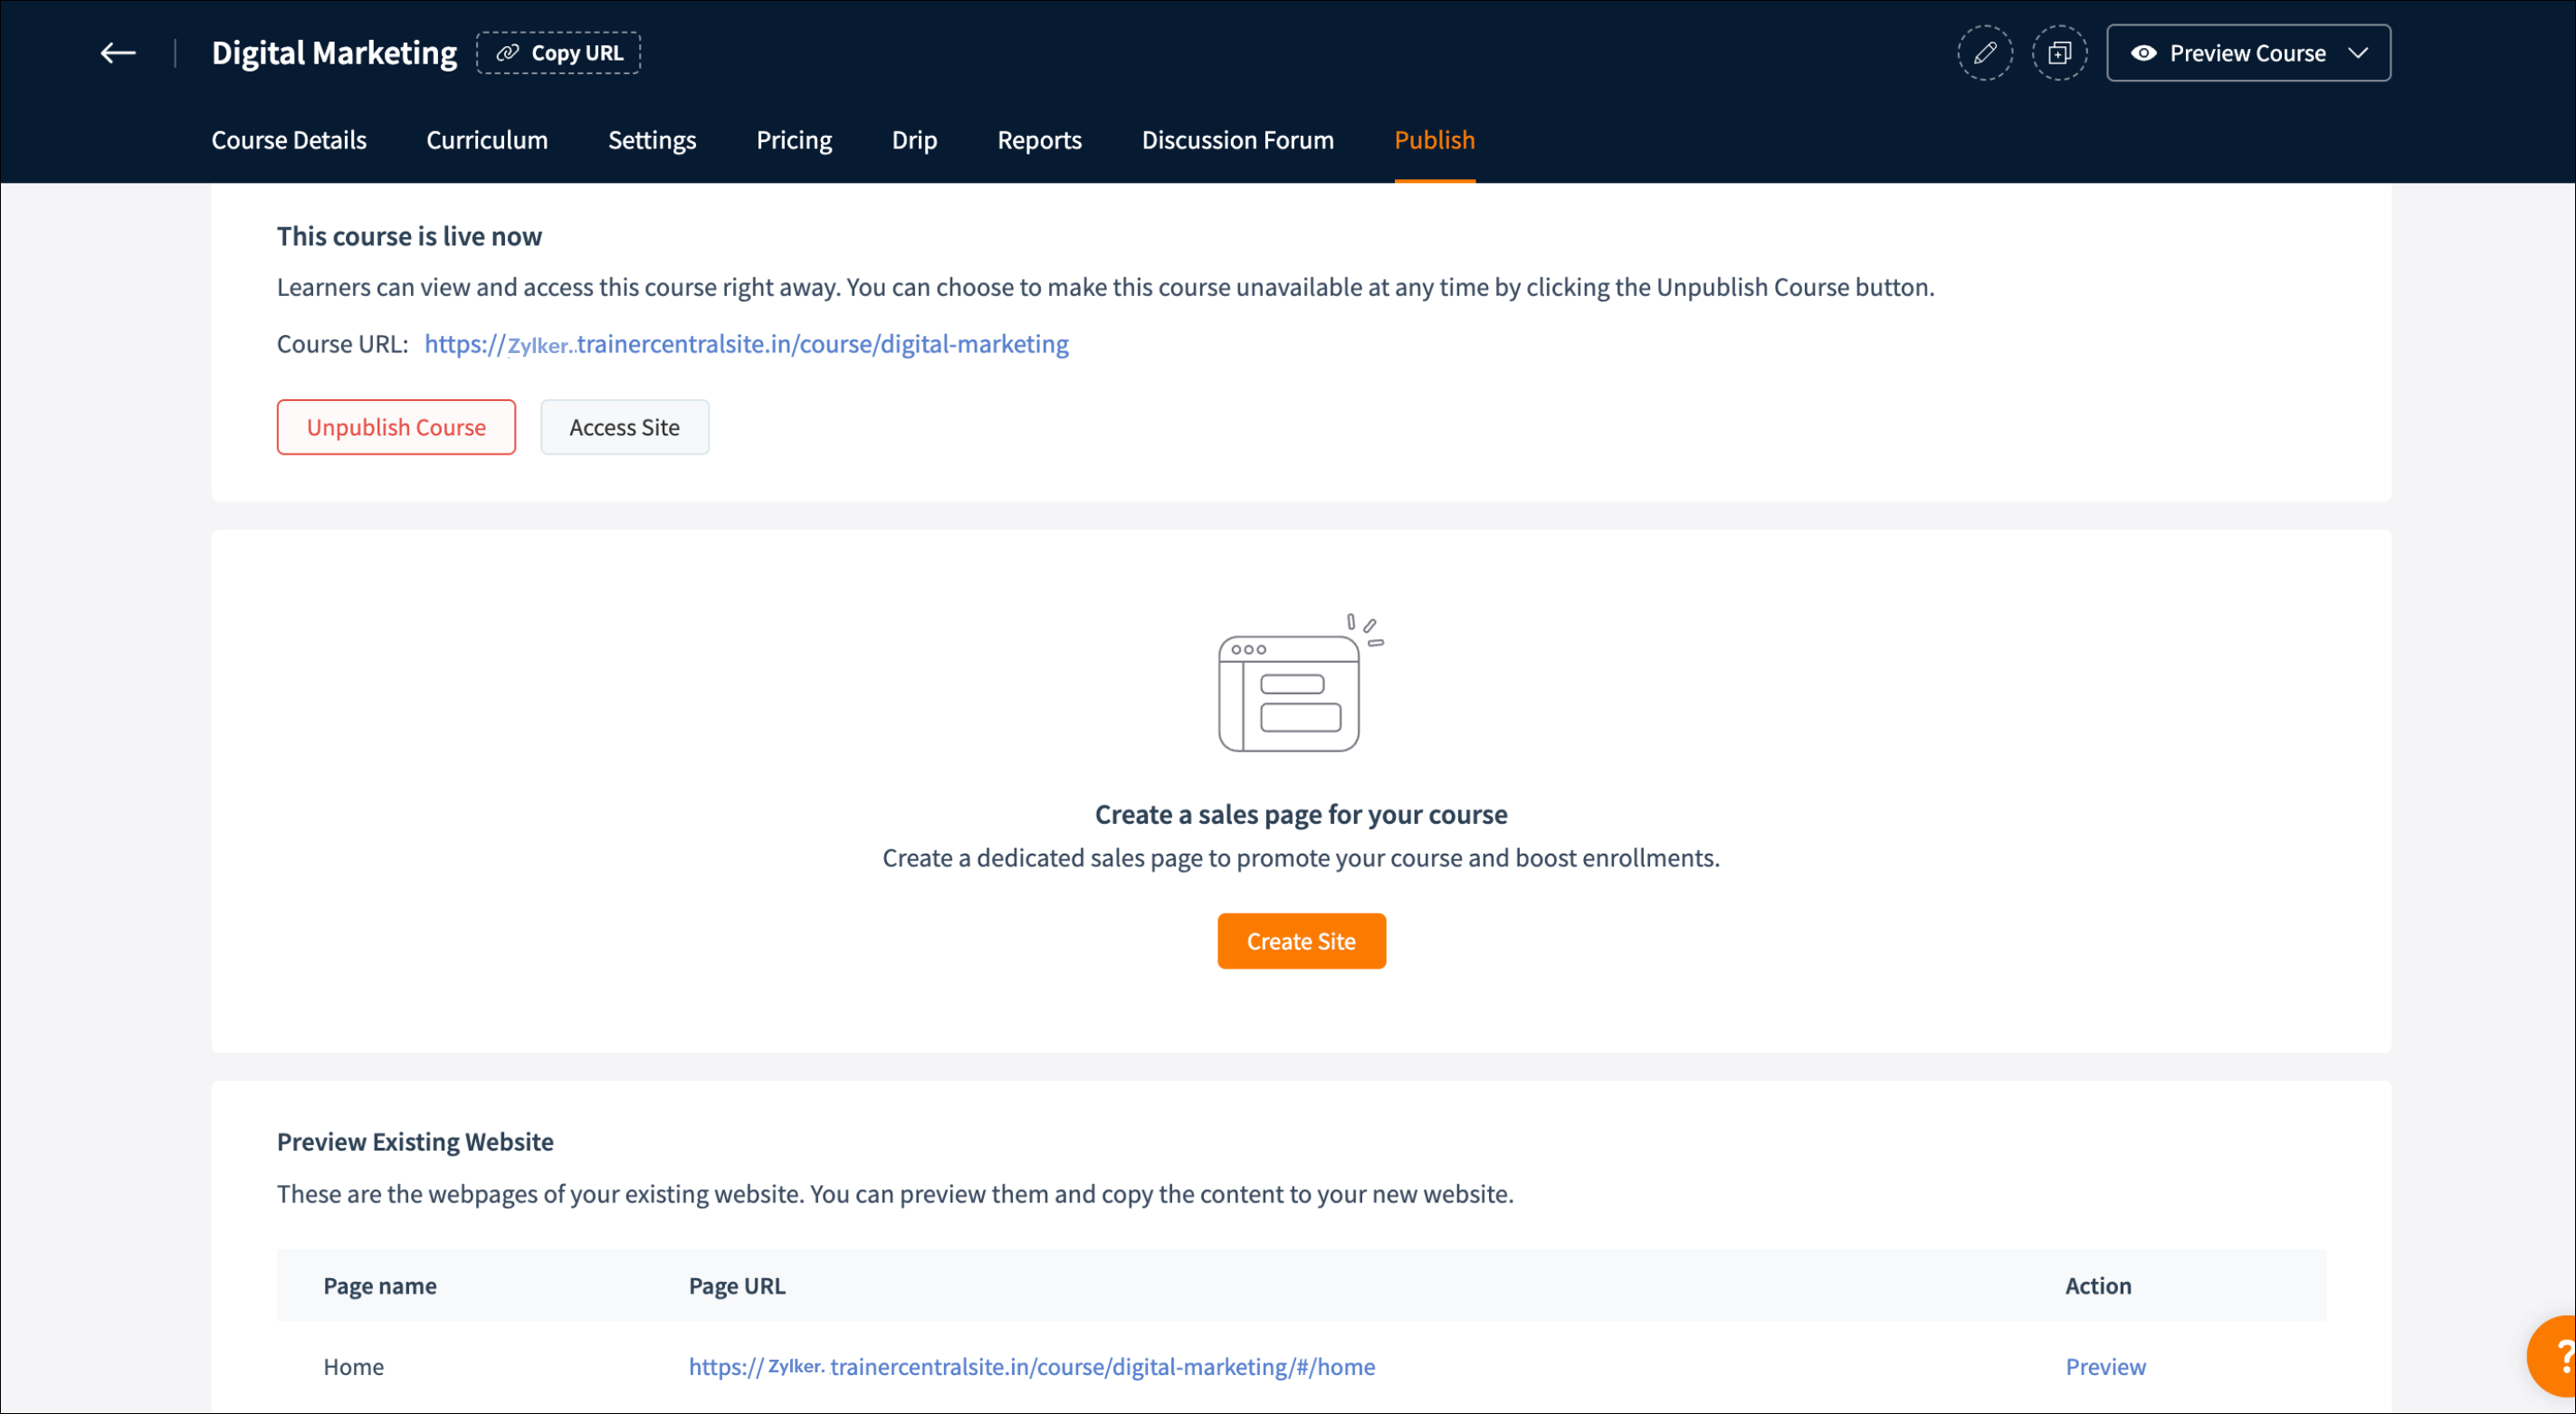Open the Curriculum tab

click(487, 140)
